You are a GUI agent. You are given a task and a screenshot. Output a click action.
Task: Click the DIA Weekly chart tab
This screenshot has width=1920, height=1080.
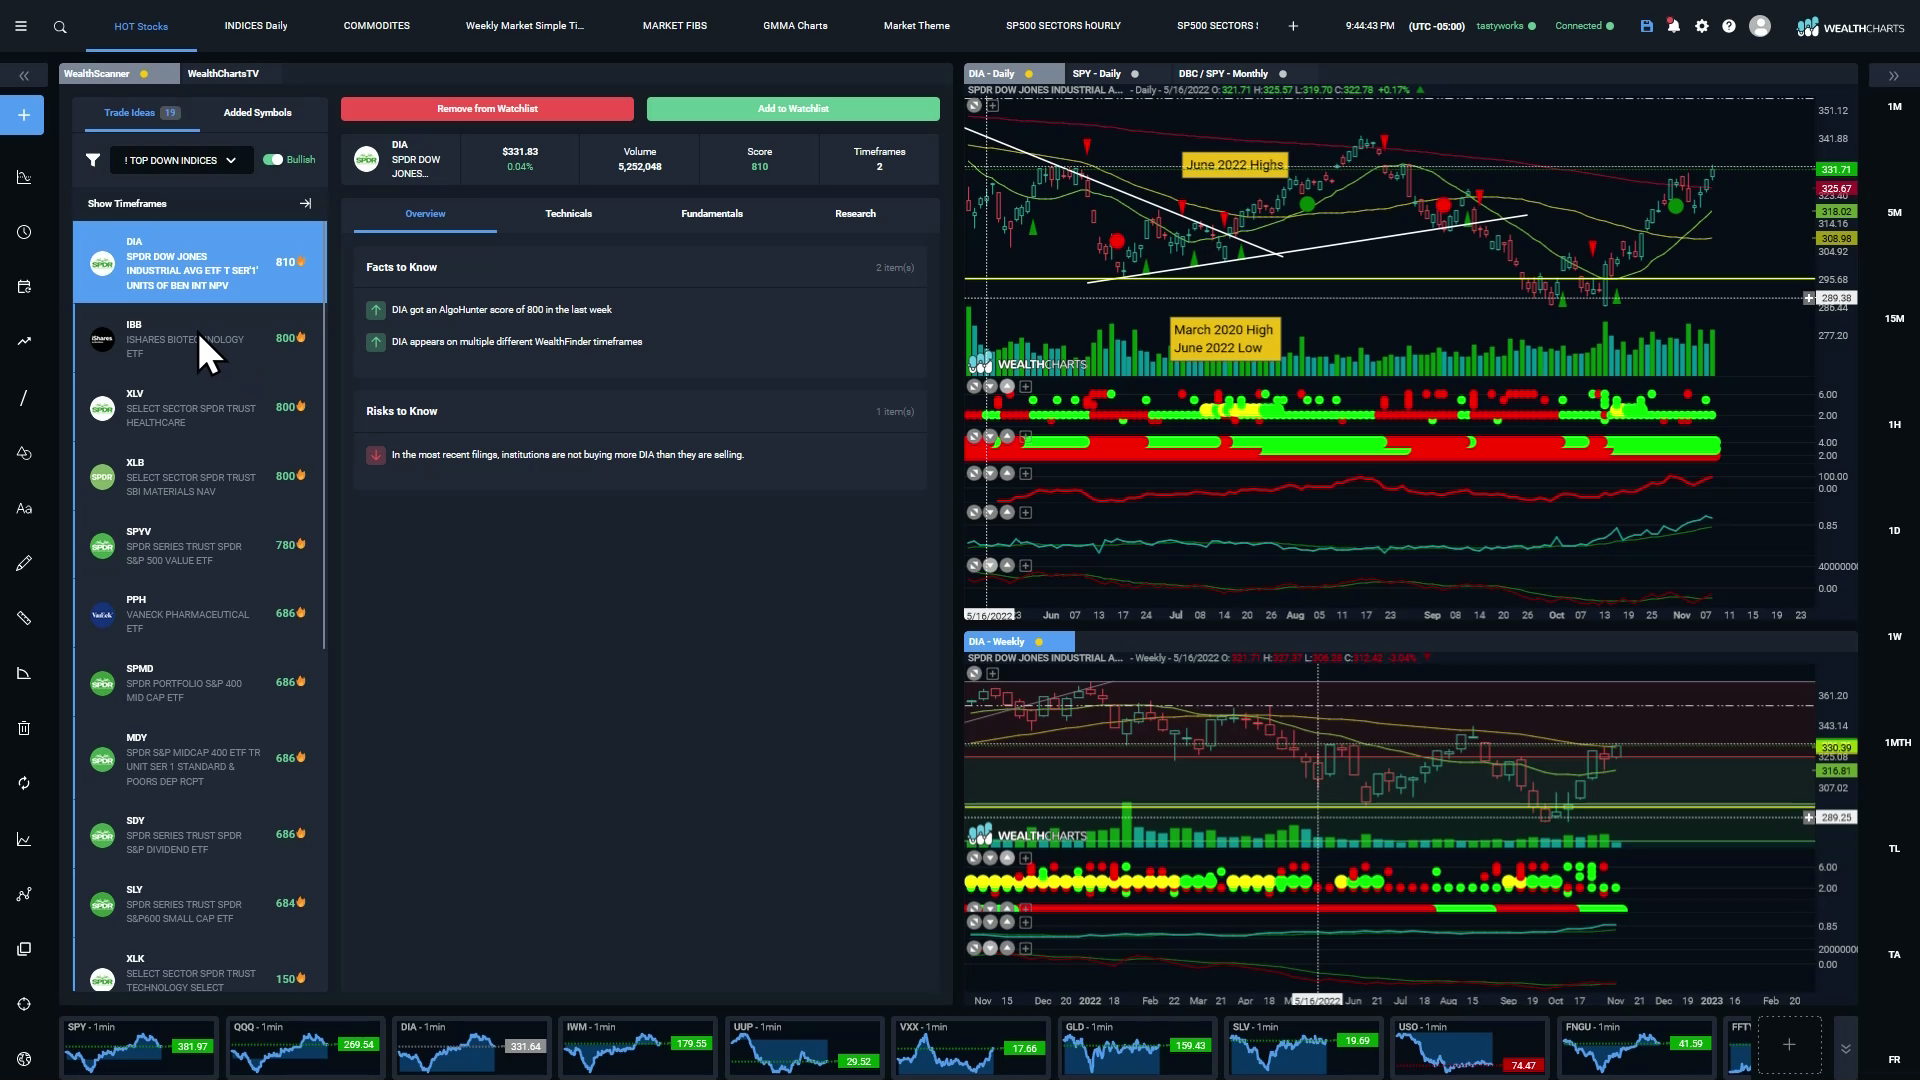(x=1018, y=642)
